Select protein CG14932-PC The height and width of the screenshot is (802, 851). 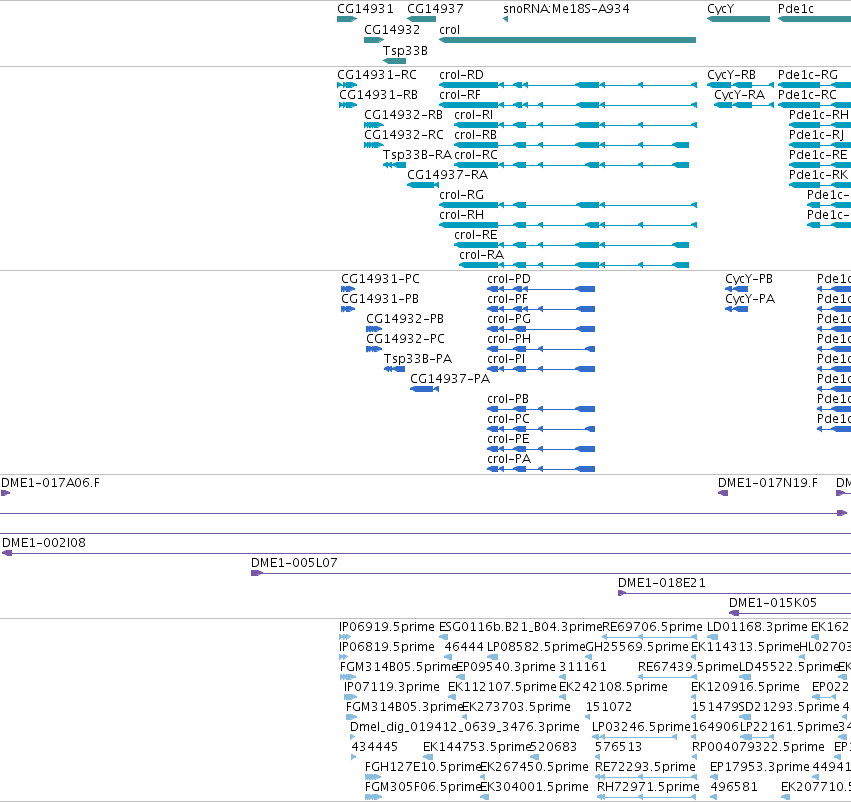coord(374,349)
